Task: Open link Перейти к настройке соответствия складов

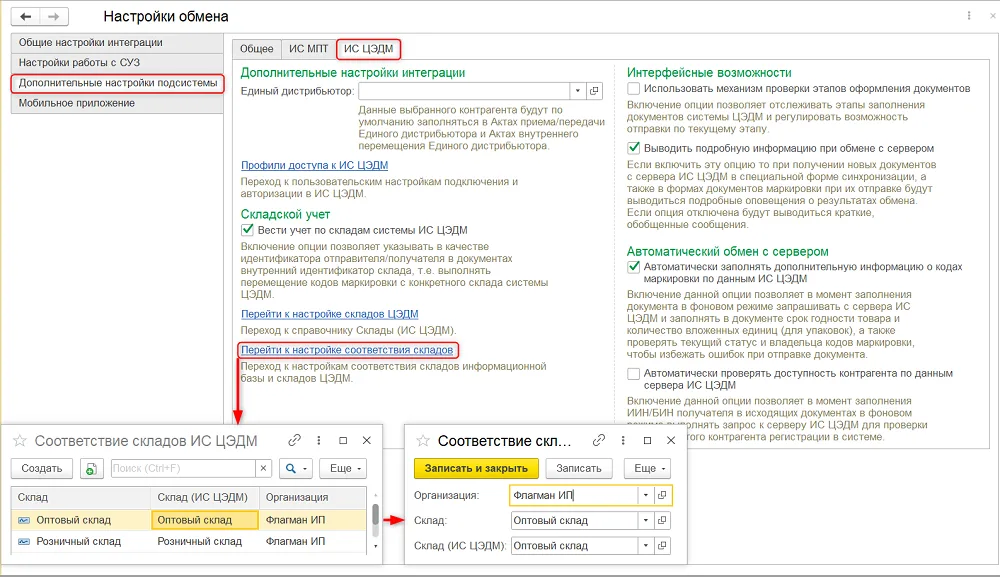Action: 347,350
